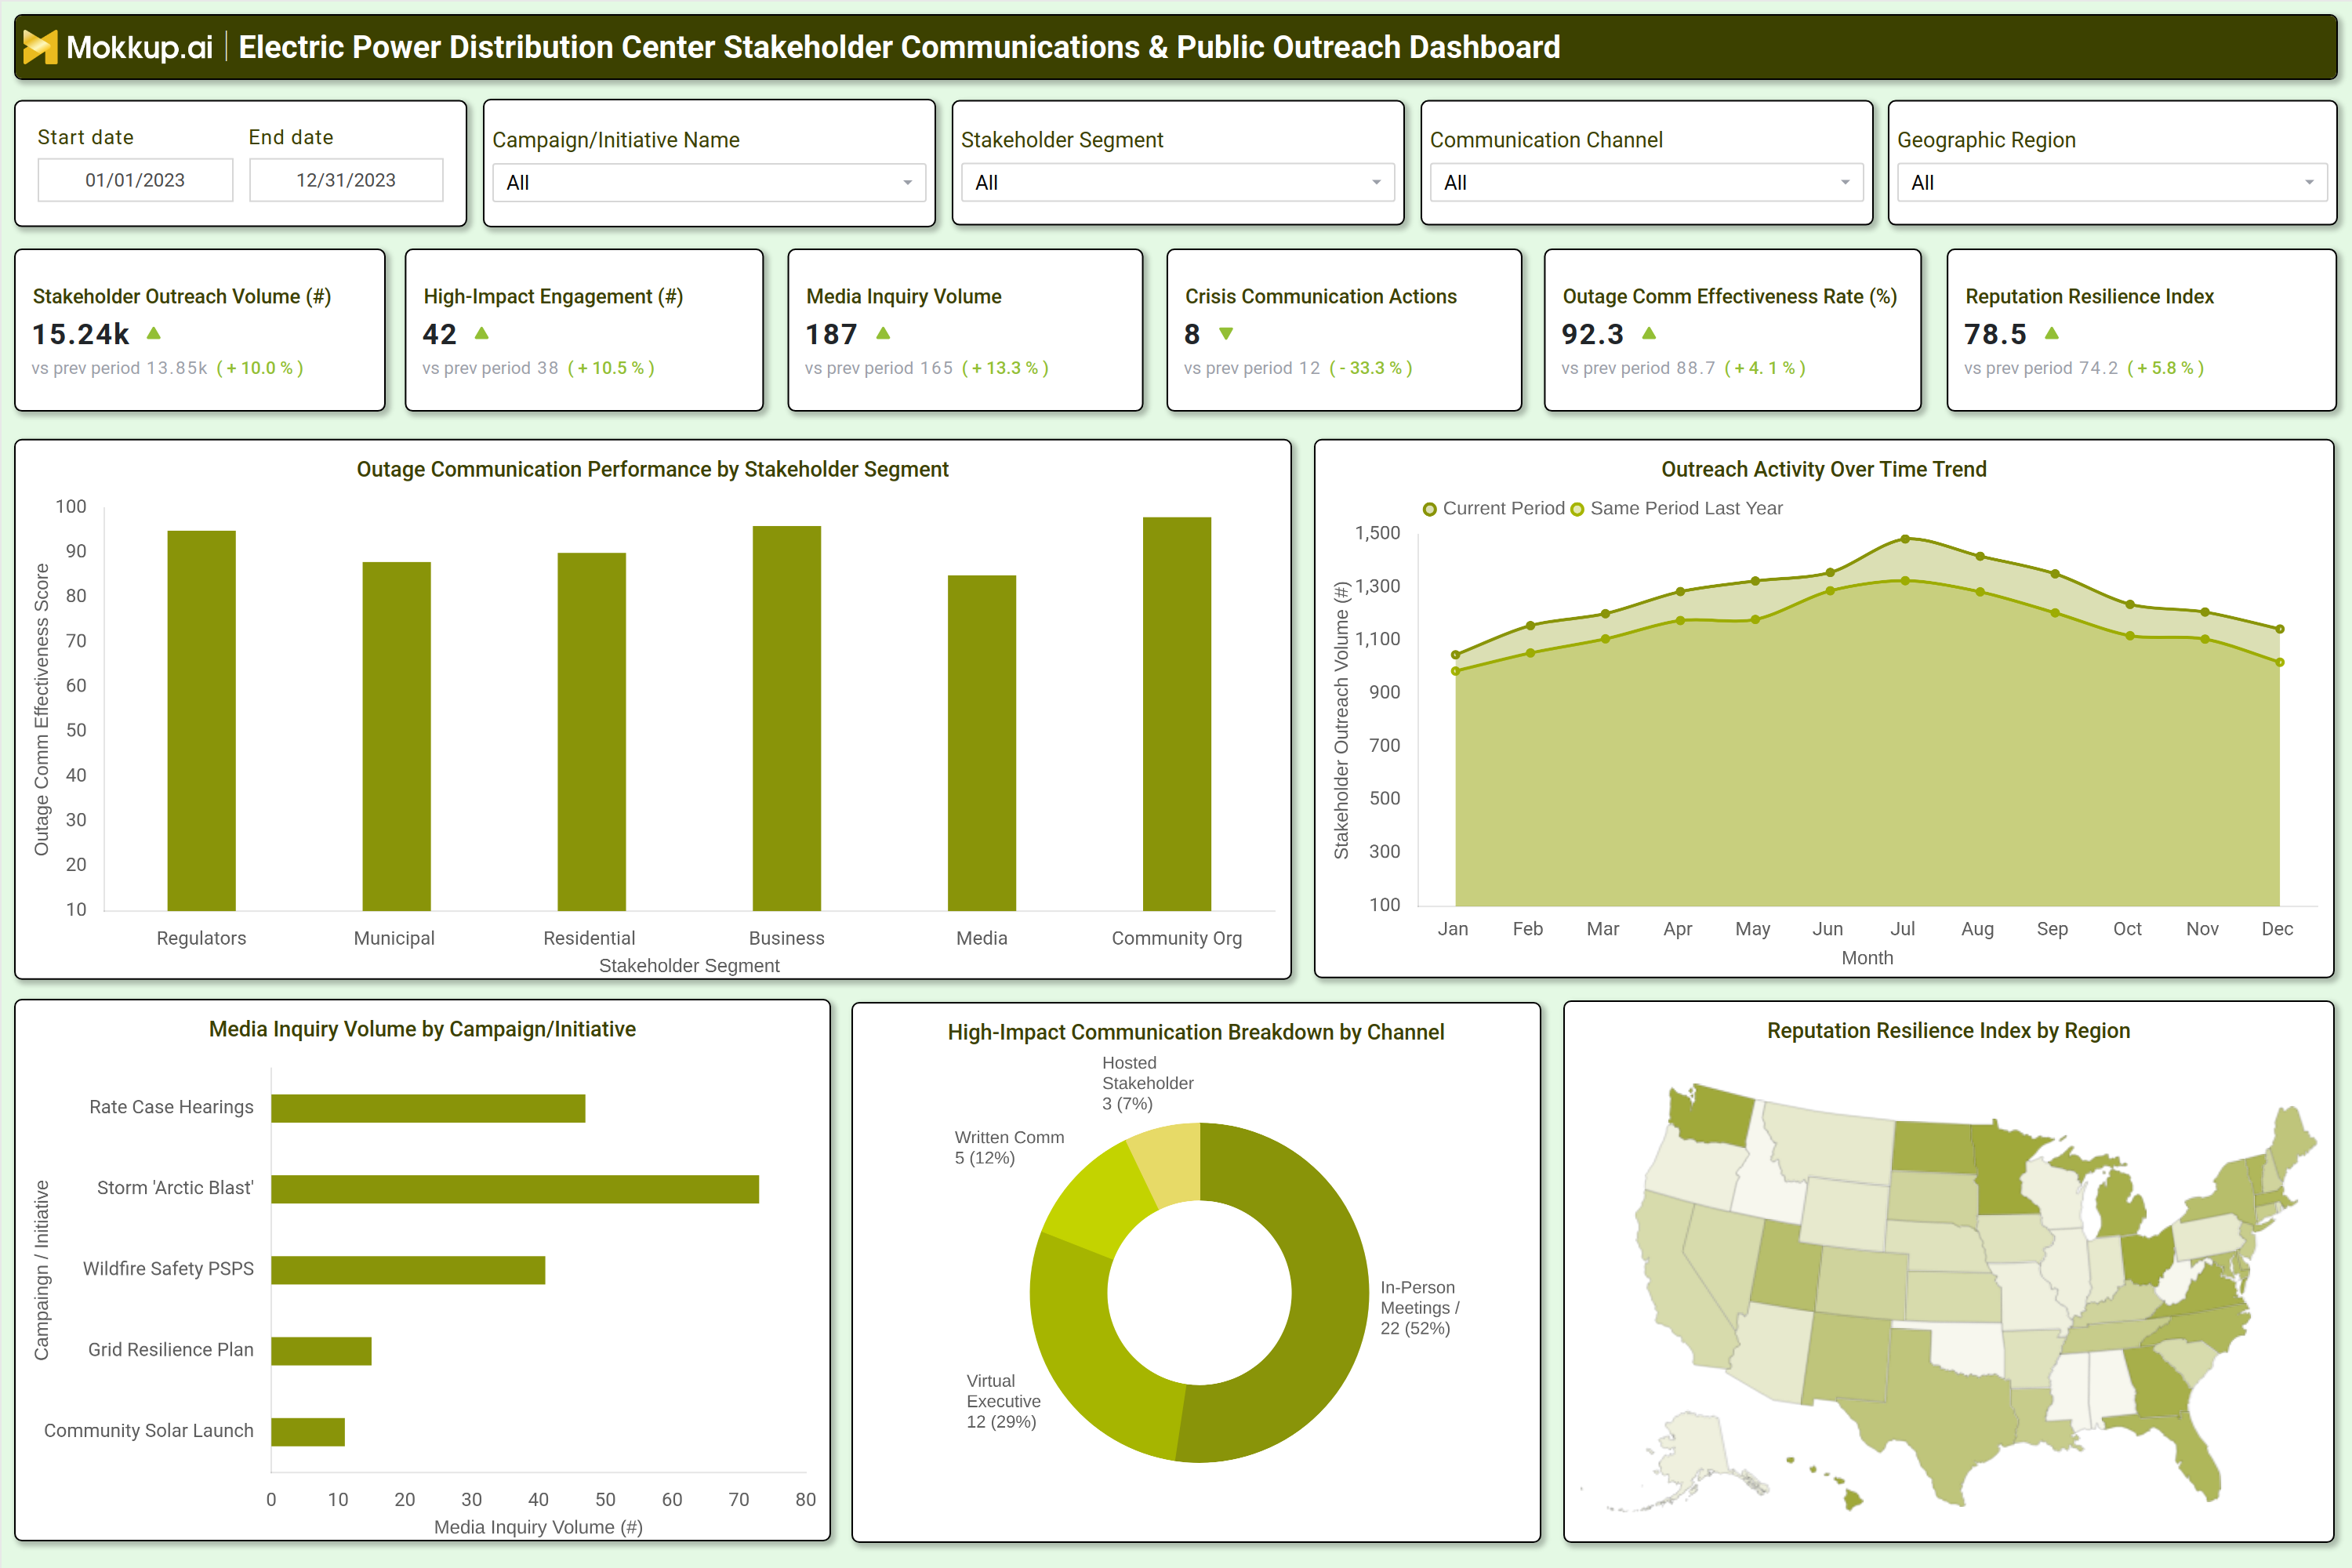Click the Residential bar in the segment chart
Screen dimensions: 2352x1568
pyautogui.click(x=591, y=731)
